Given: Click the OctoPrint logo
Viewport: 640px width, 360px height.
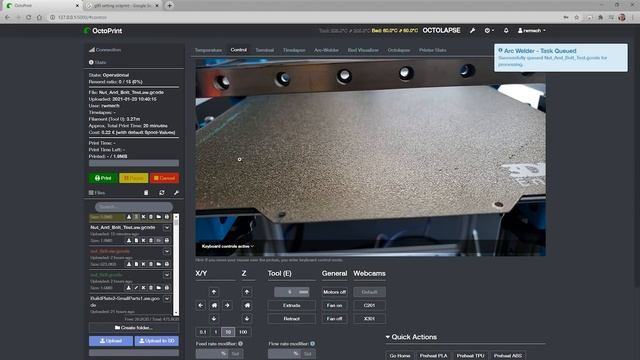Looking at the screenshot, I should point(103,31).
